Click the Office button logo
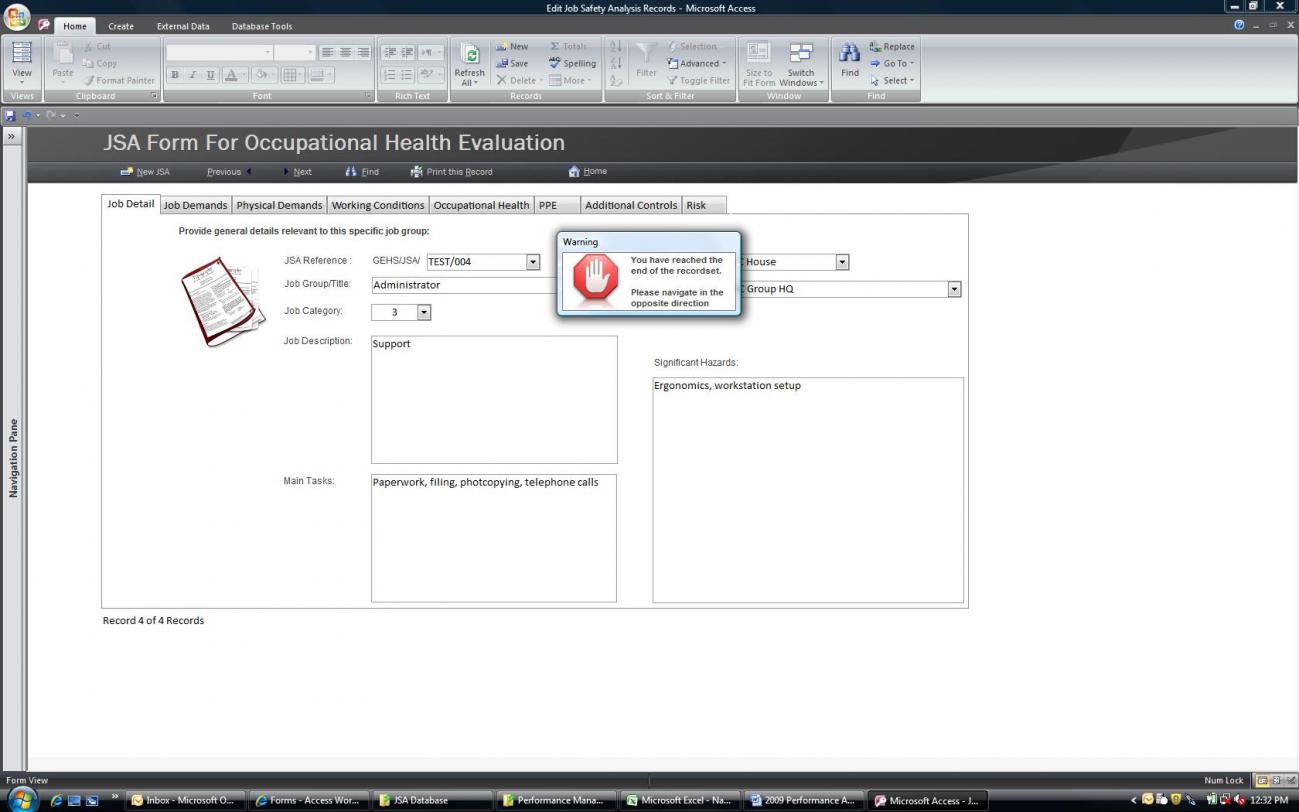 17,19
